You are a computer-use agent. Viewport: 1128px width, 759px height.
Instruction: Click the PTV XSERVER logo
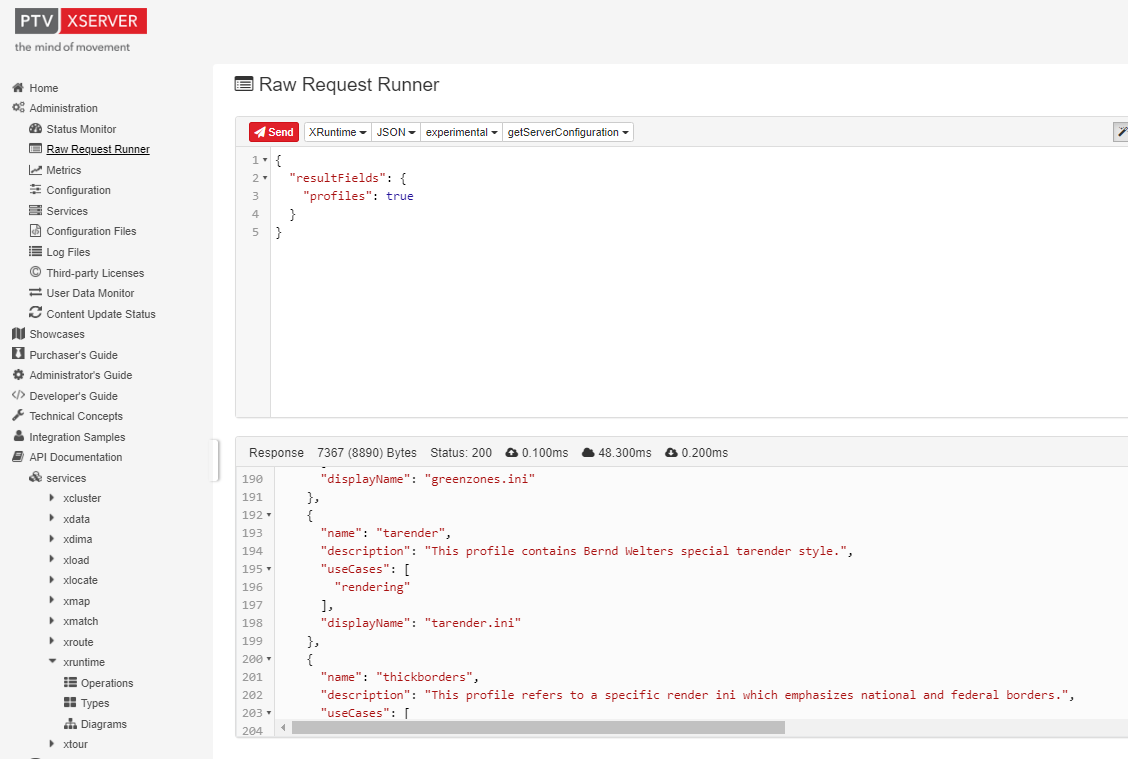81,21
